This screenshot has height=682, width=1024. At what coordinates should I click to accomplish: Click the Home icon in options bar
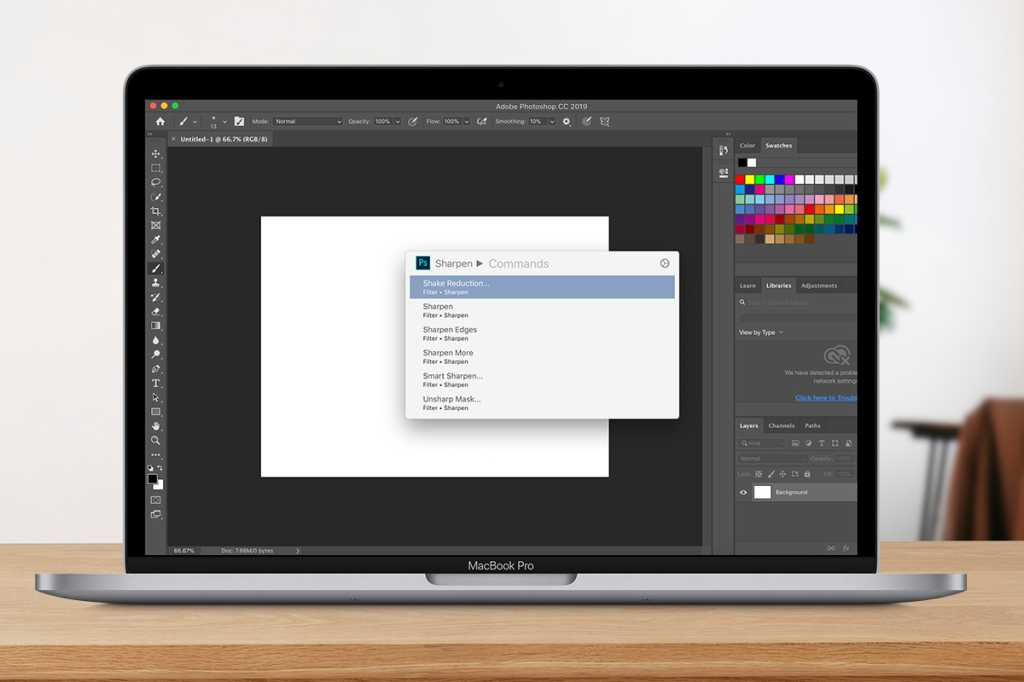(160, 121)
